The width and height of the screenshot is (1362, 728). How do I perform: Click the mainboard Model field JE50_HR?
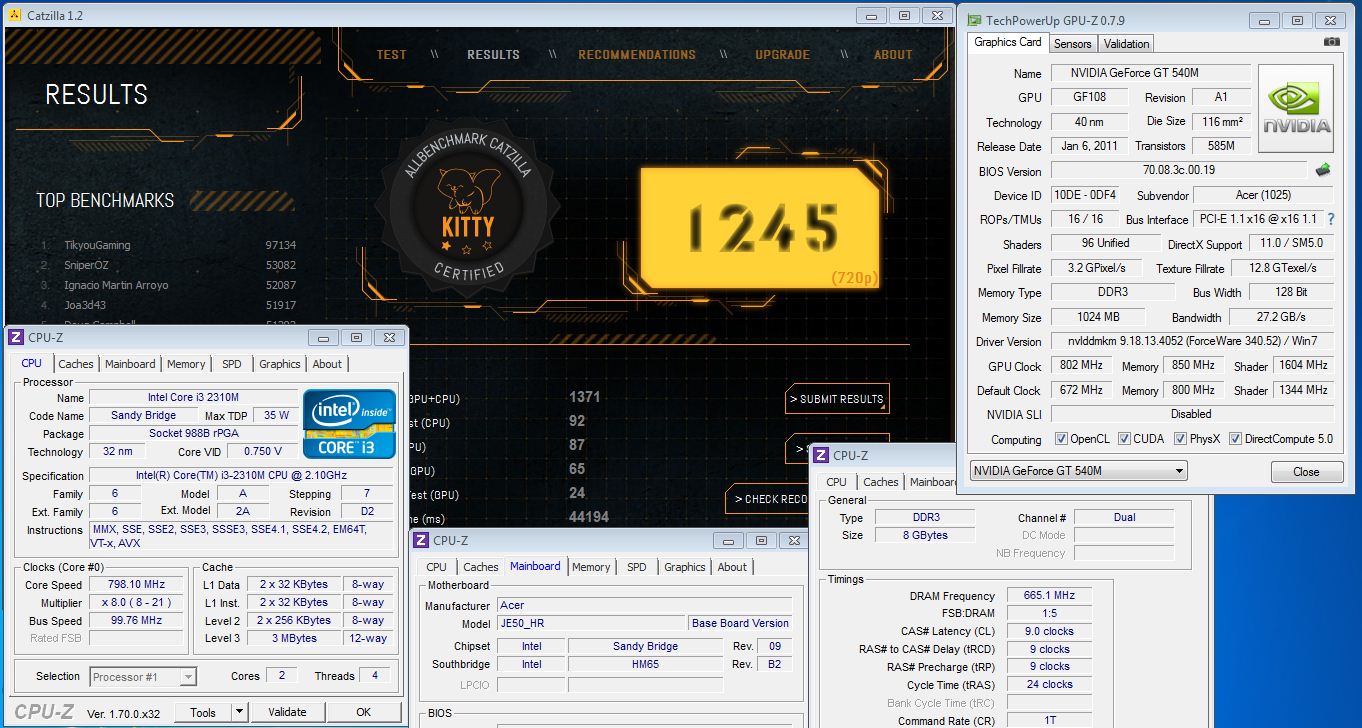(591, 623)
